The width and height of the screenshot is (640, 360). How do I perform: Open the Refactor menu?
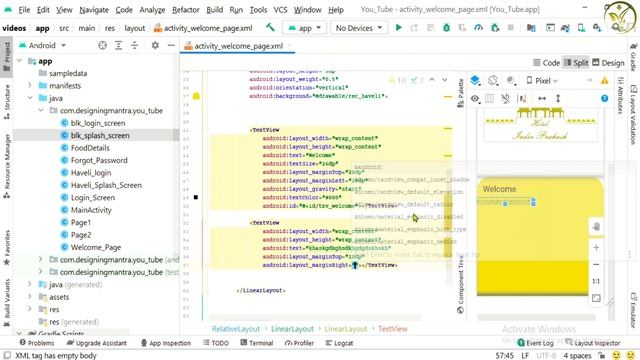pos(185,10)
